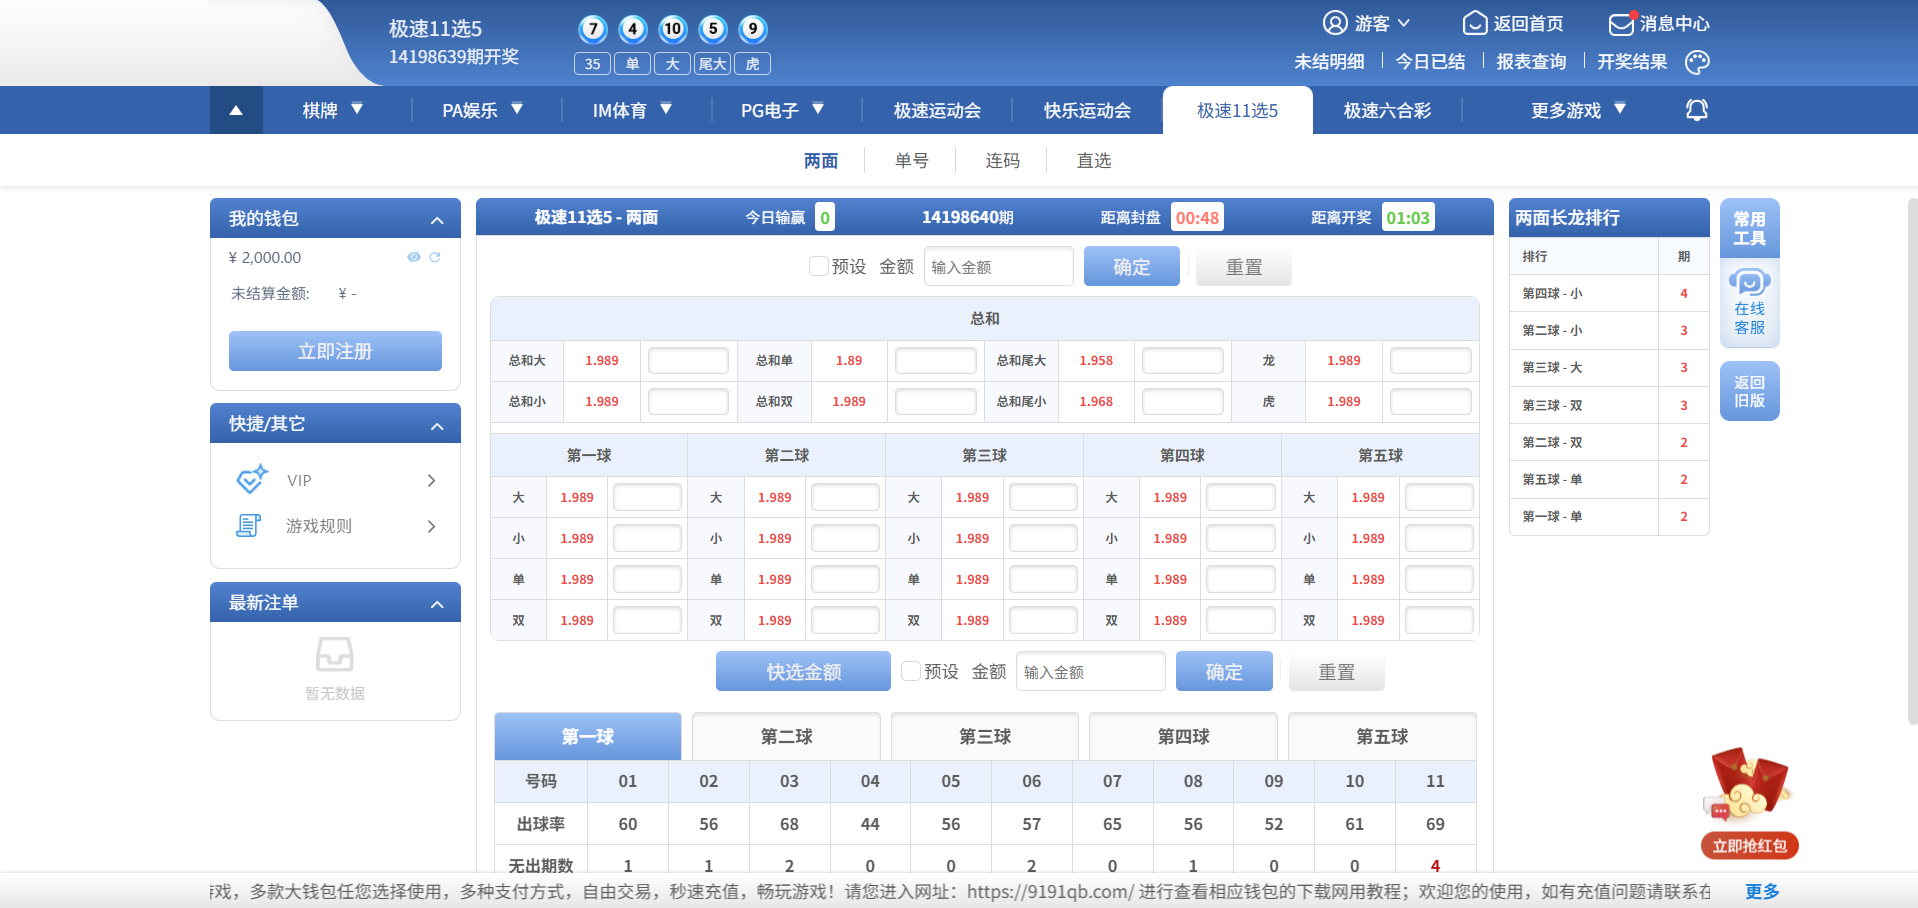Check the 预设 box beside 快选金额
The height and width of the screenshot is (908, 1918).
911,671
